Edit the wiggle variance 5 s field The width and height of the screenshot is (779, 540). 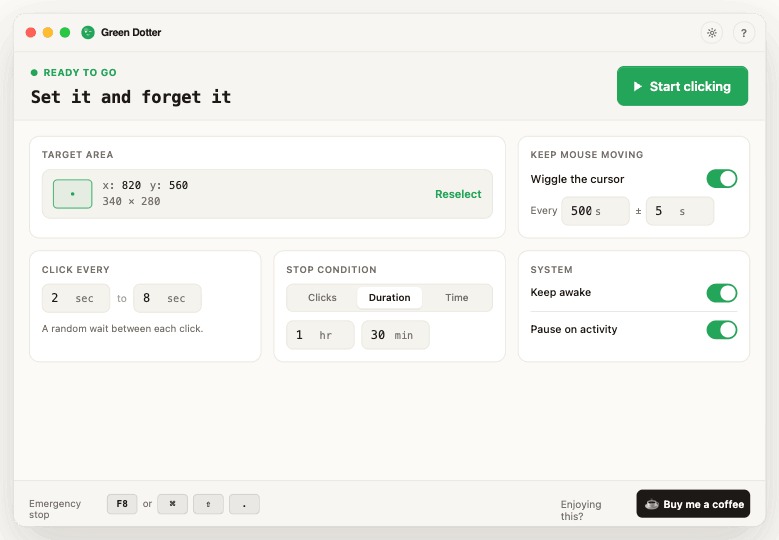tap(680, 211)
